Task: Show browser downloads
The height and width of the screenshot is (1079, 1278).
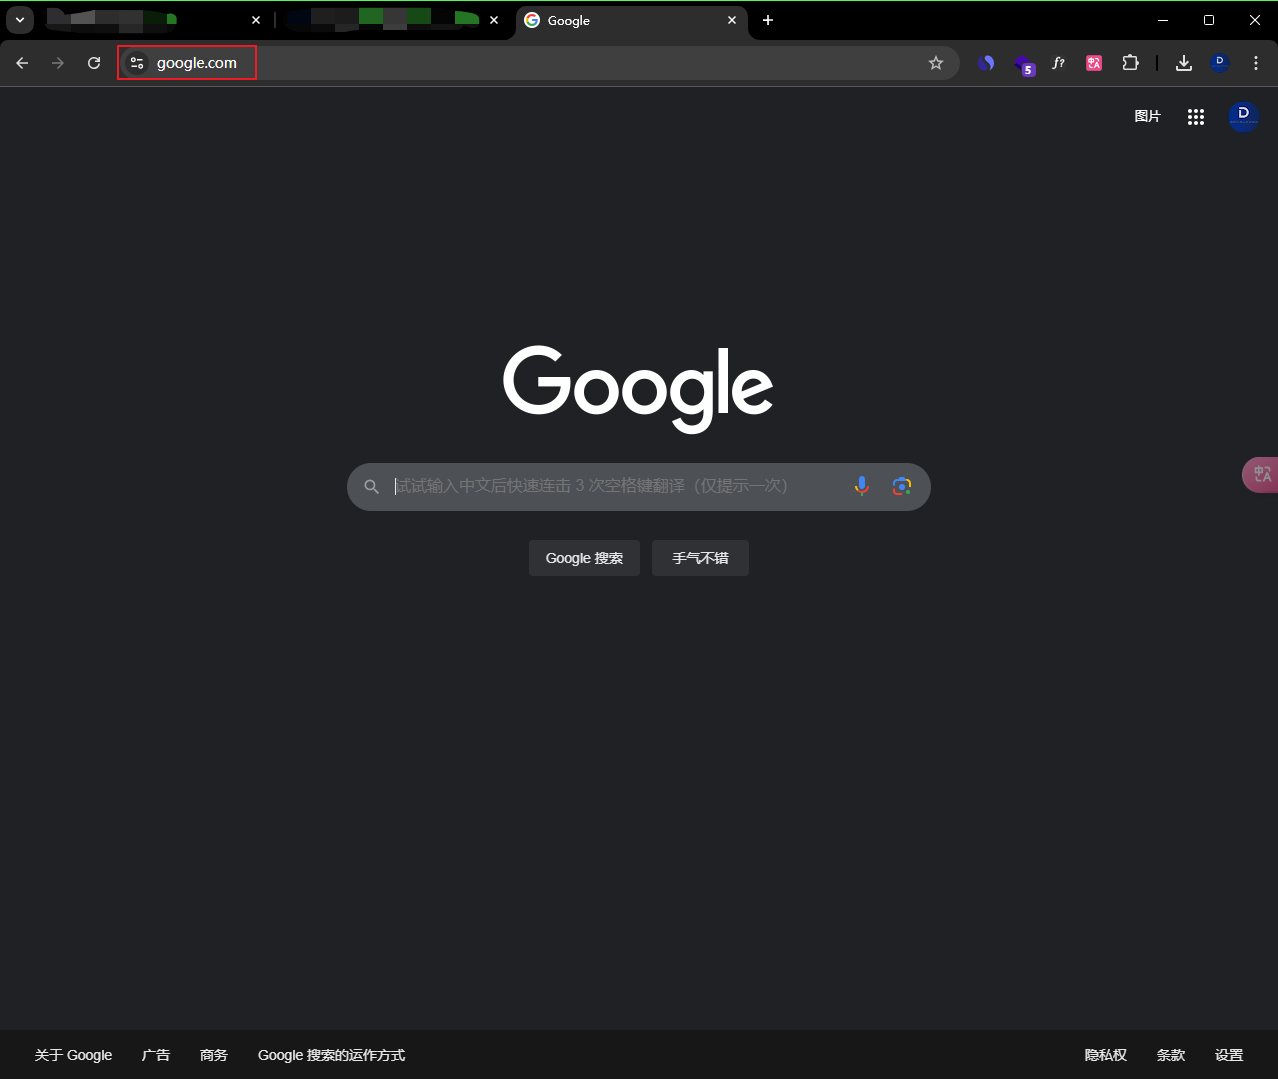Action: pos(1184,63)
